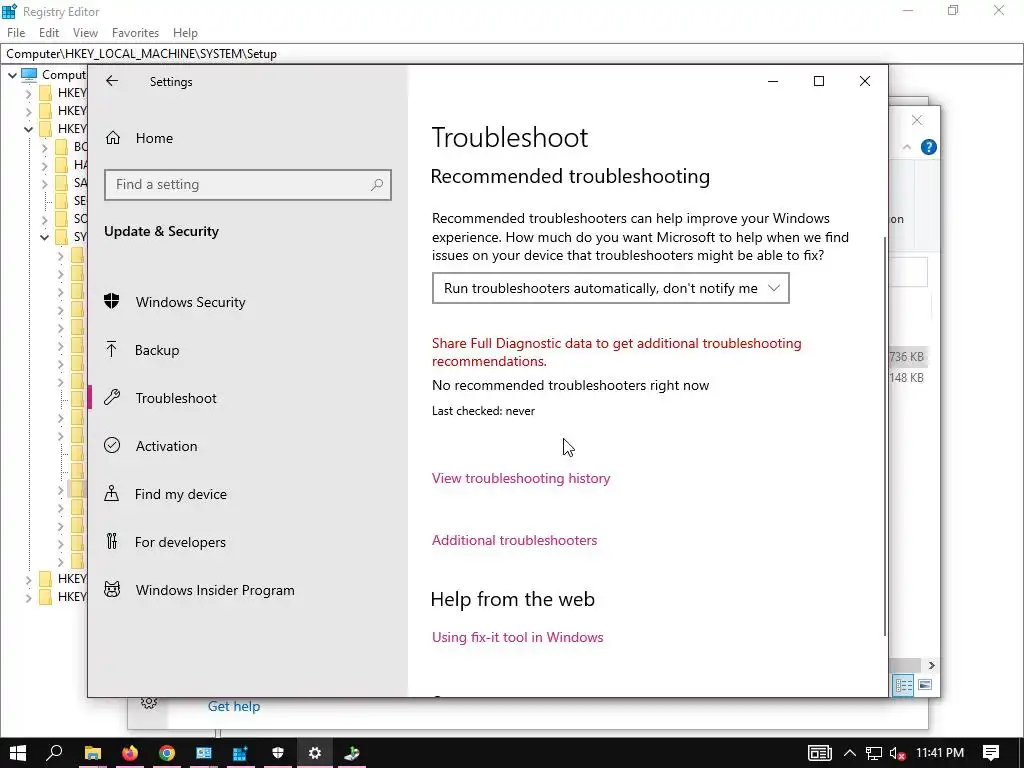This screenshot has width=1024, height=768.
Task: Show hidden tray icons chevron
Action: point(850,753)
